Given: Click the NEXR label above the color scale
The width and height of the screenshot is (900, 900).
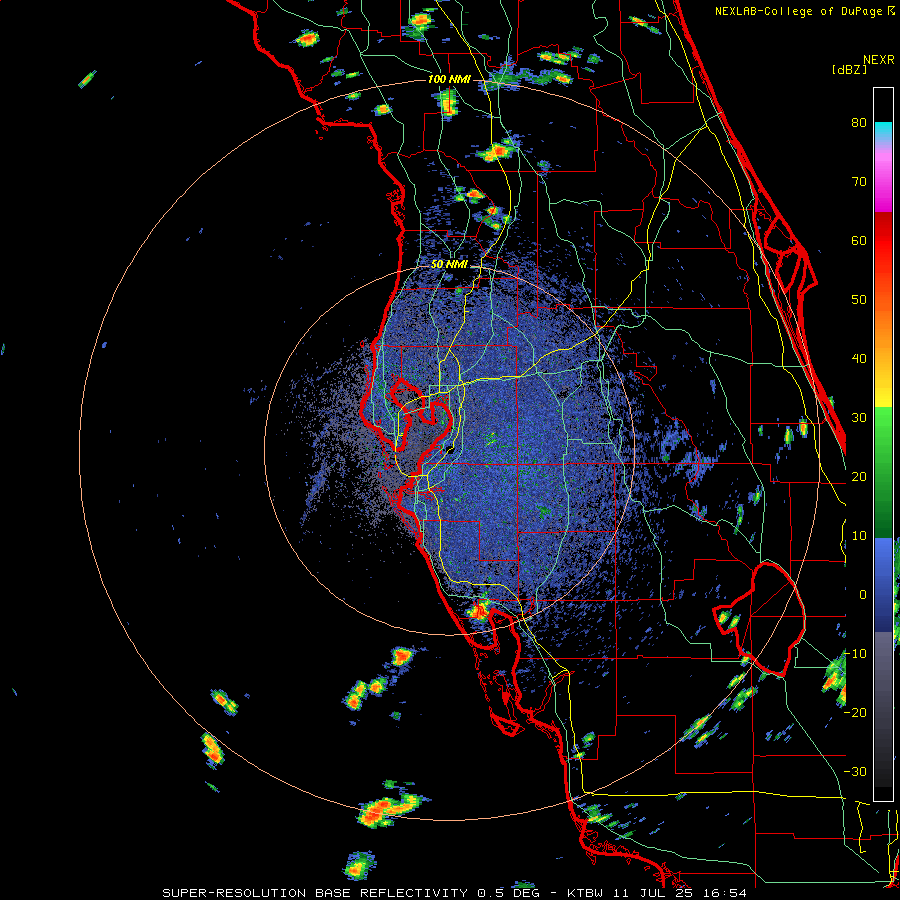Looking at the screenshot, I should coord(878,60).
